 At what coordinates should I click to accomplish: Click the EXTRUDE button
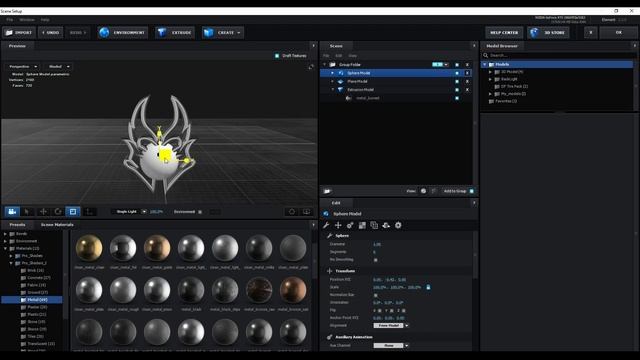tap(175, 33)
